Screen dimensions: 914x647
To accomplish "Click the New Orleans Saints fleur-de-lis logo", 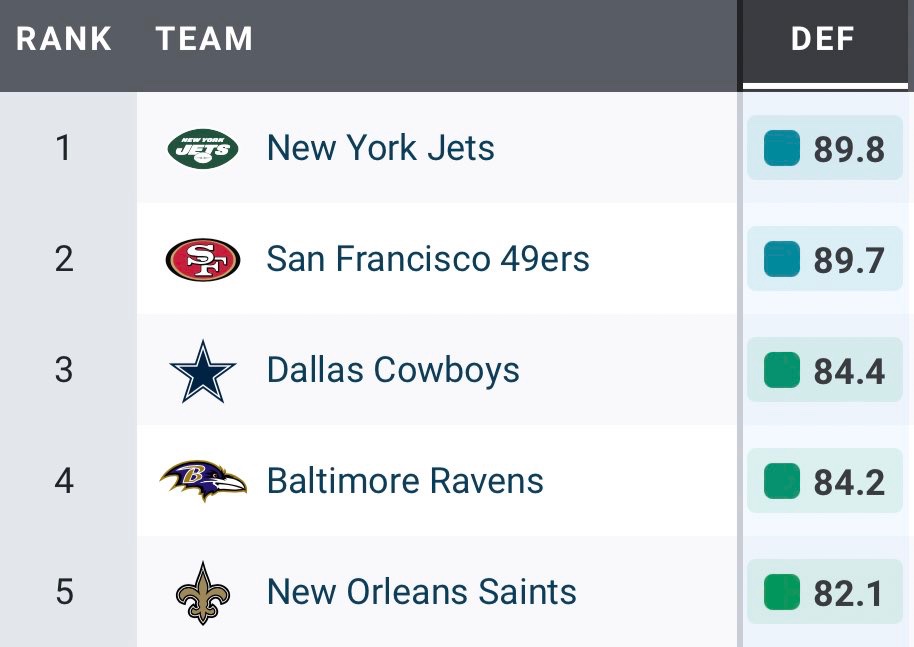I will [x=203, y=593].
